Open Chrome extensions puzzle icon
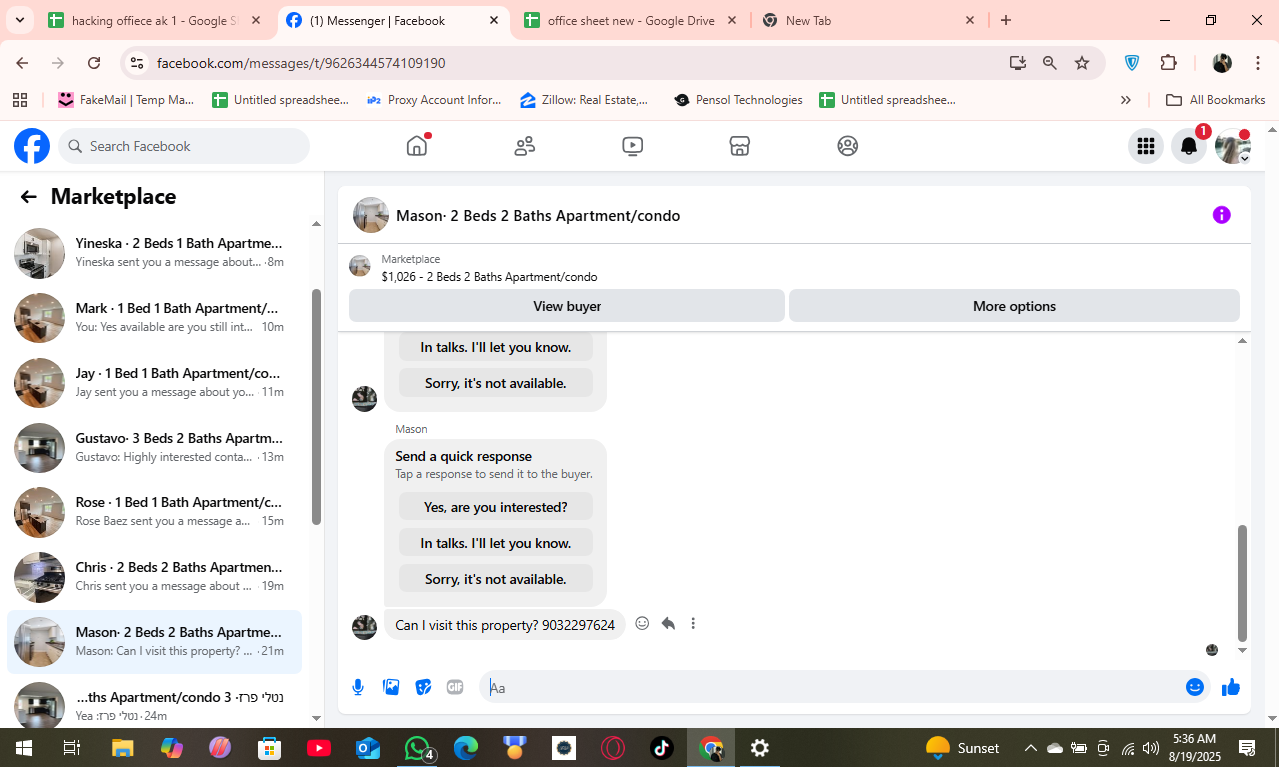Image resolution: width=1279 pixels, height=767 pixels. click(x=1168, y=63)
